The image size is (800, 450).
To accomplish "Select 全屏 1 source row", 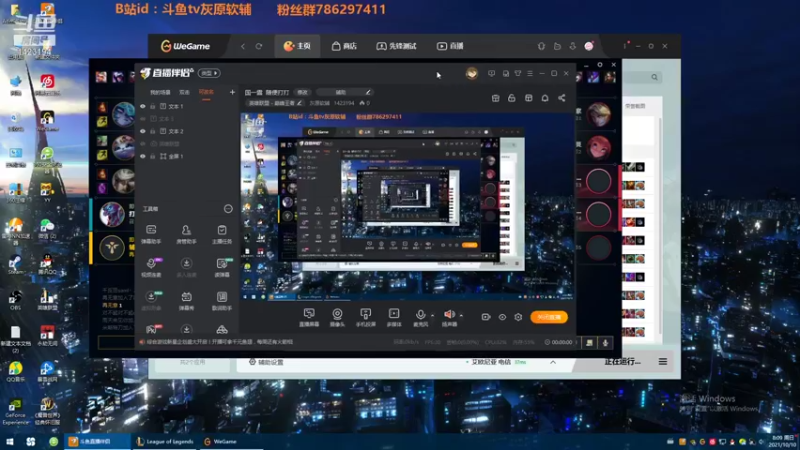I will tap(186, 156).
